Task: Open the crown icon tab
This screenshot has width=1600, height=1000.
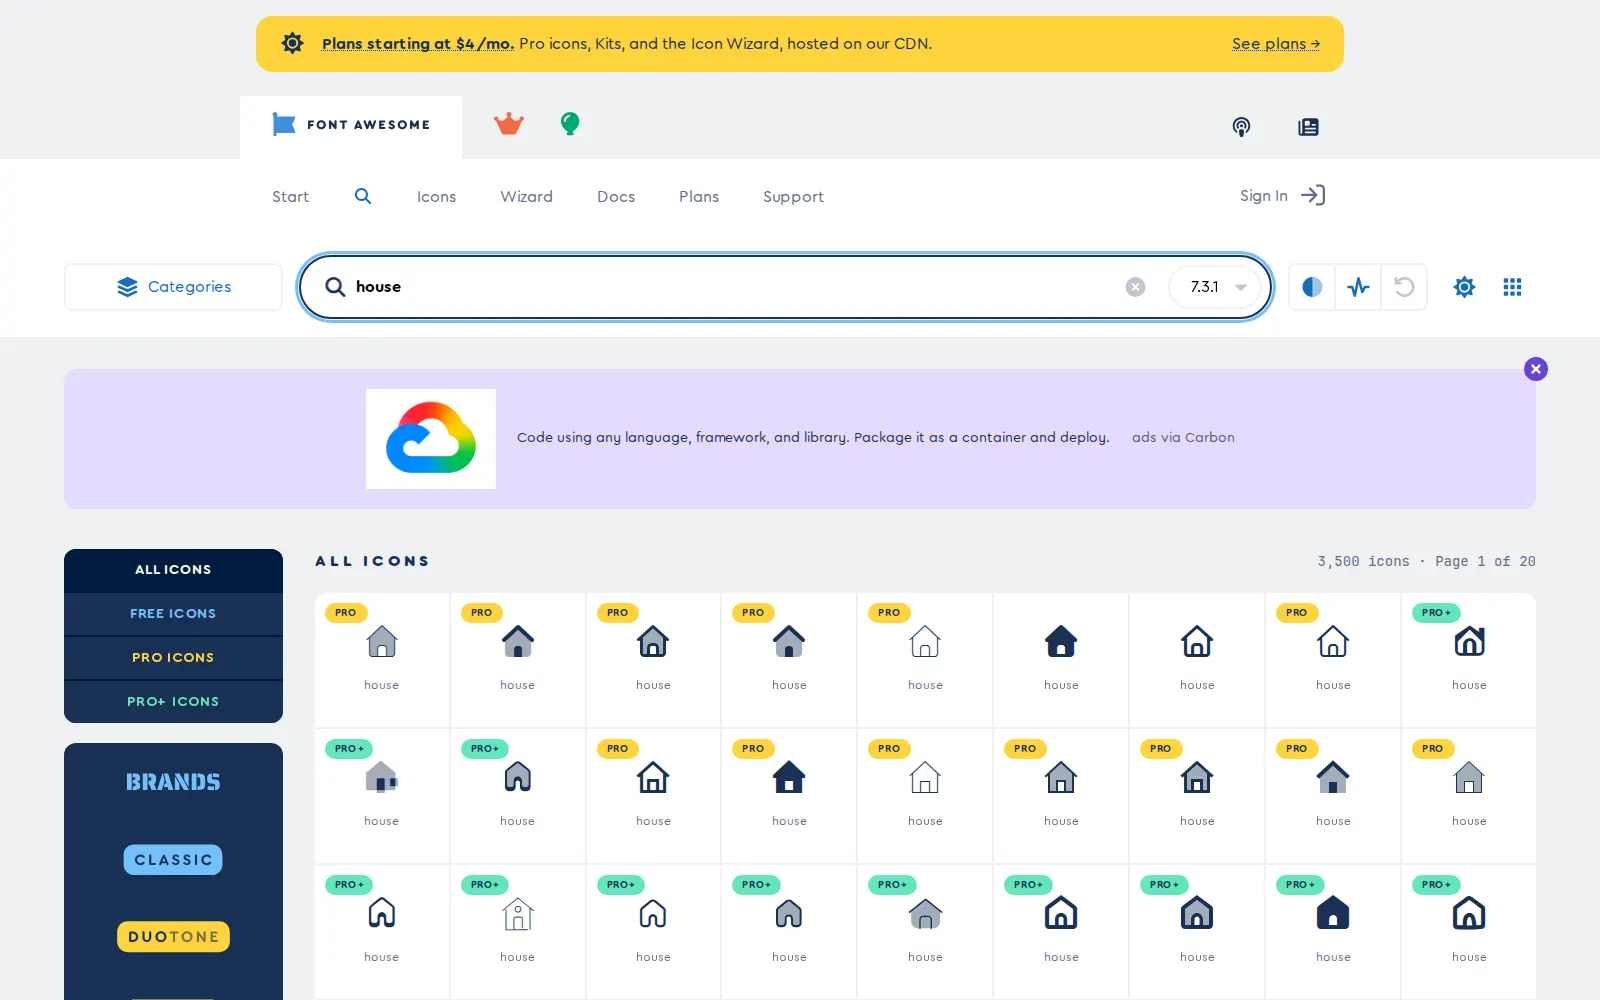Action: point(509,124)
